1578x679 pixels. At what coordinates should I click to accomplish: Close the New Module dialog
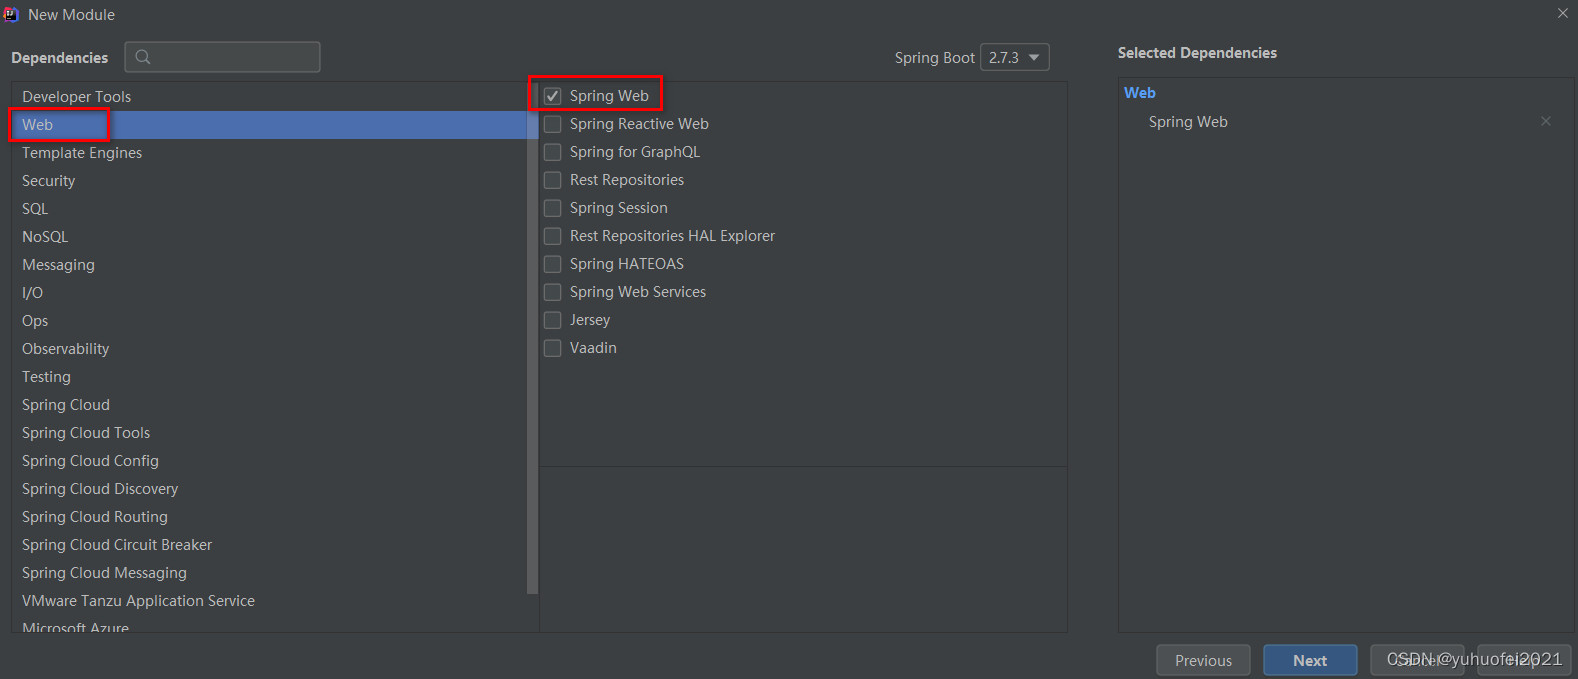[x=1562, y=13]
